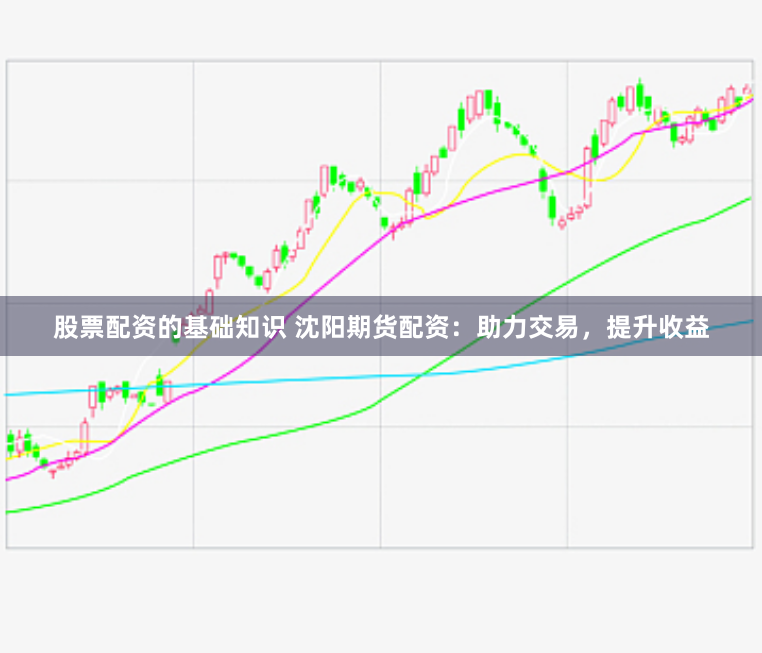The width and height of the screenshot is (762, 653).
Task: Click the small circular doji at the dip bottom
Action: pyautogui.click(x=562, y=223)
